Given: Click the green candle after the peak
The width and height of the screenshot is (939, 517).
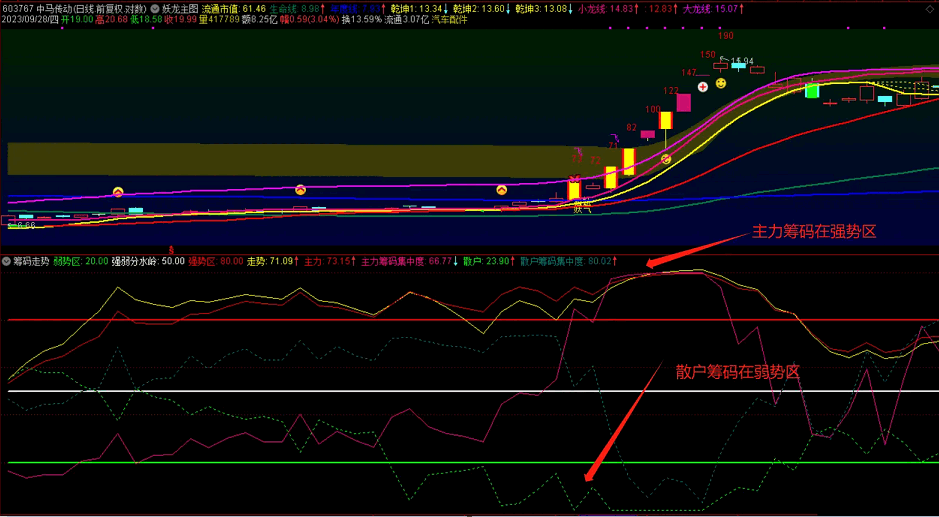Looking at the screenshot, I should 811,90.
